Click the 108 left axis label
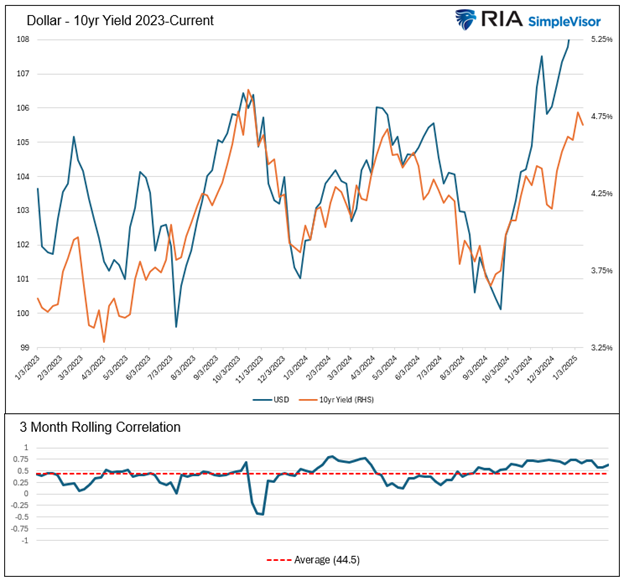Viewport: 624px width, 581px height. coord(23,39)
